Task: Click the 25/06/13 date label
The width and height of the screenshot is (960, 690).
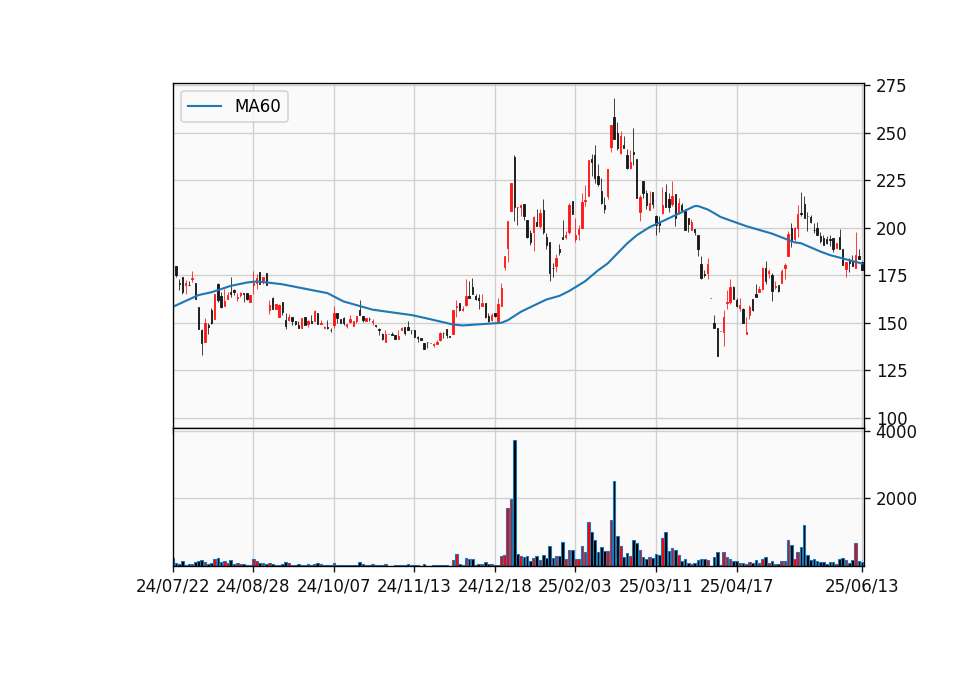Action: coord(861,586)
